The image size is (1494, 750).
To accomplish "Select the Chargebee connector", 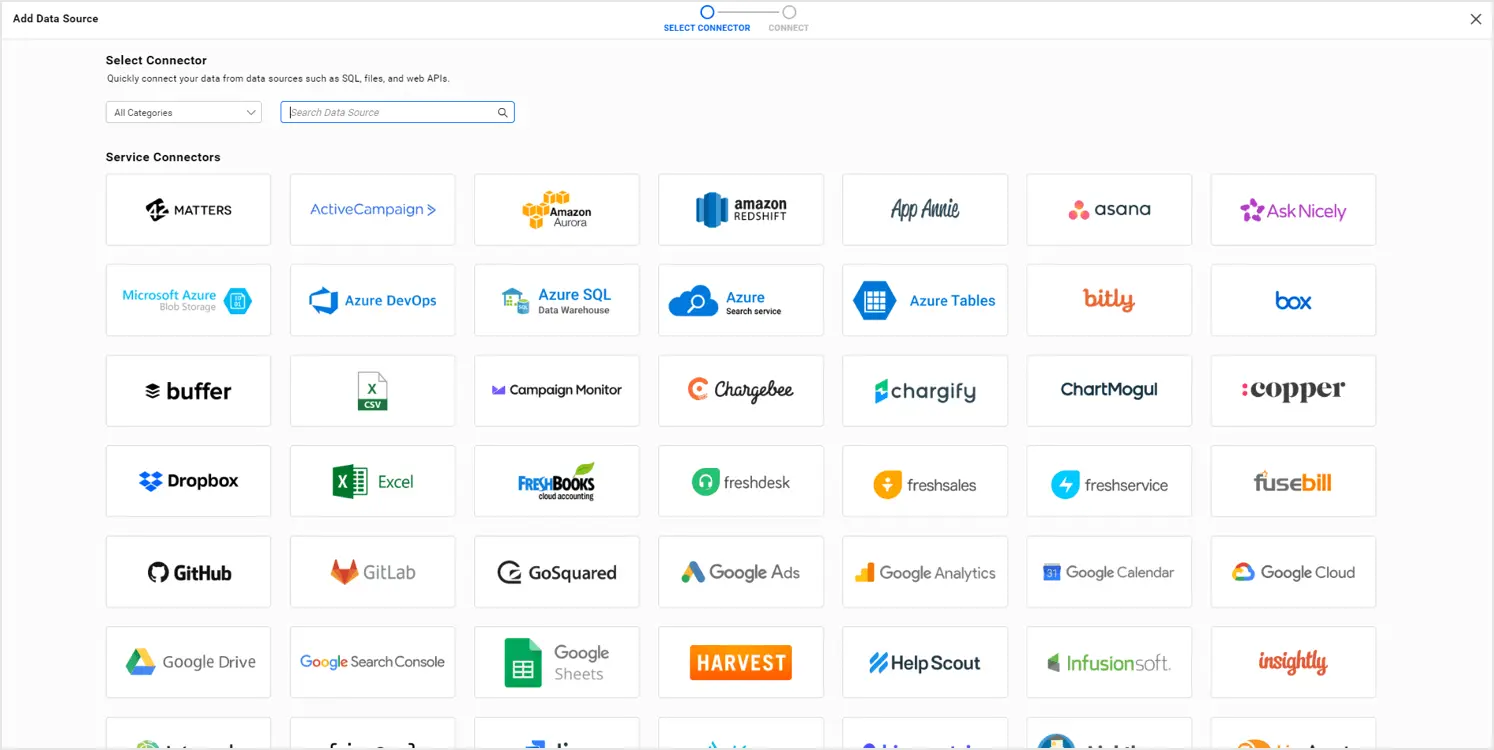I will [740, 391].
